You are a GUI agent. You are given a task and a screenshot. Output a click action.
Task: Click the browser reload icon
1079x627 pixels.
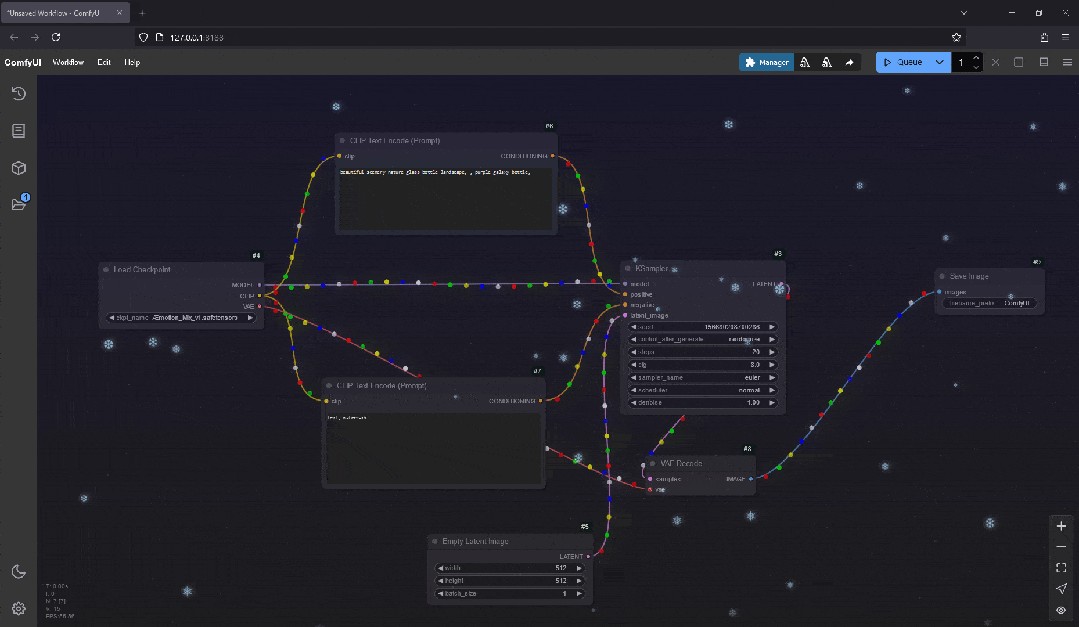coord(56,37)
